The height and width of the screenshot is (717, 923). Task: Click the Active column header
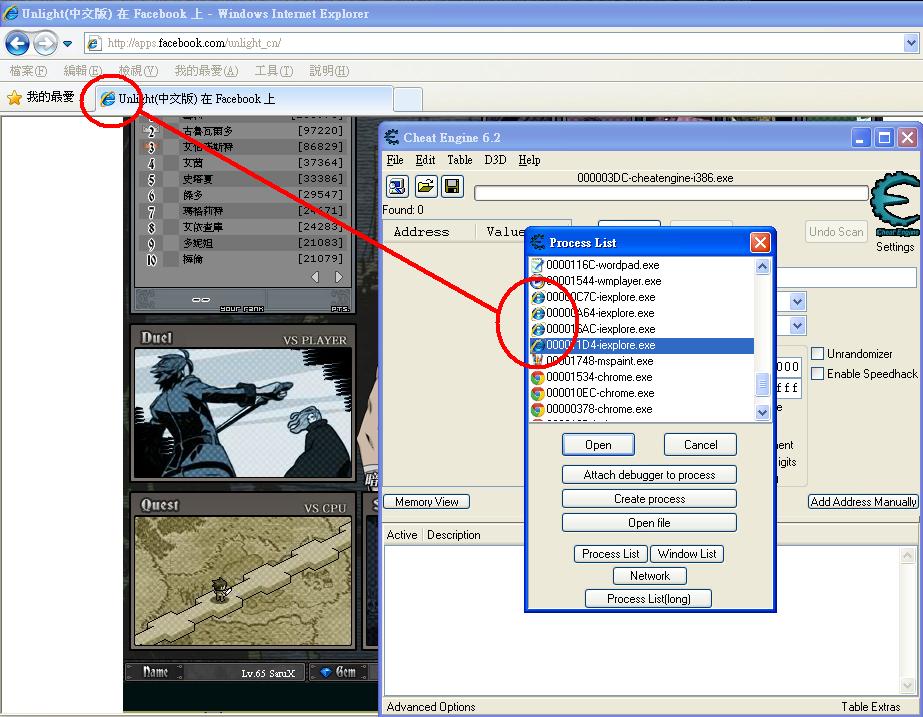click(x=402, y=535)
